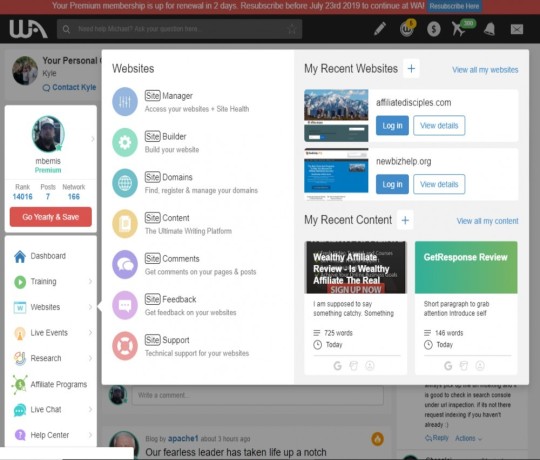Click the Site Comments speech bubbles icon

click(x=125, y=264)
